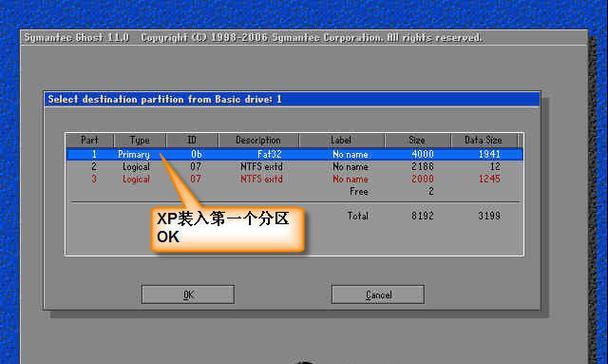
Task: Click the Free space row
Action: 392,191
